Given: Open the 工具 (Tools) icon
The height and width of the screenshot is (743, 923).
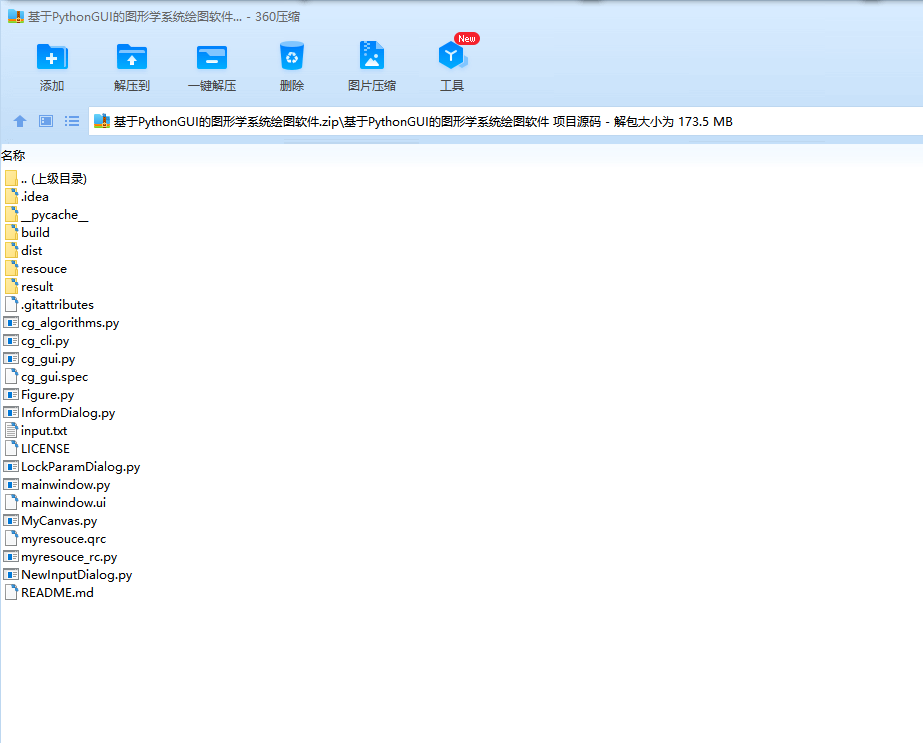Looking at the screenshot, I should click(452, 56).
